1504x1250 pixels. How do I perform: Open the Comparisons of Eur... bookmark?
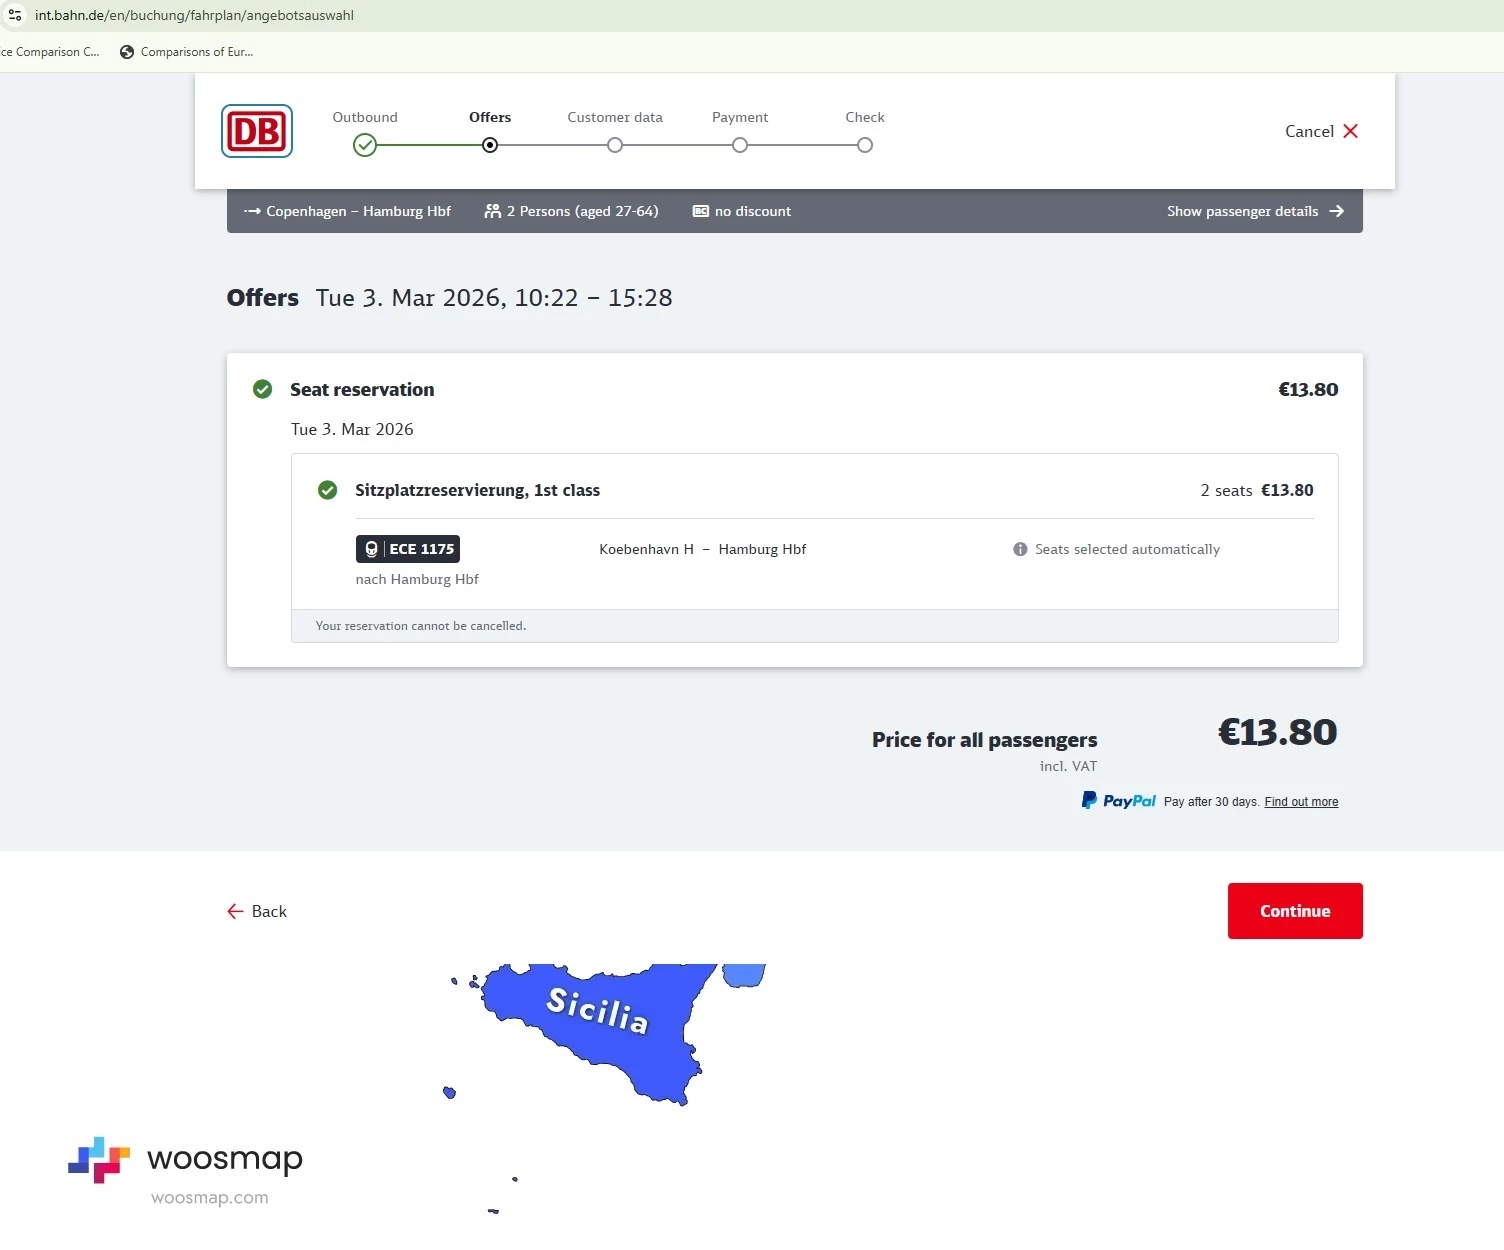pyautogui.click(x=186, y=52)
